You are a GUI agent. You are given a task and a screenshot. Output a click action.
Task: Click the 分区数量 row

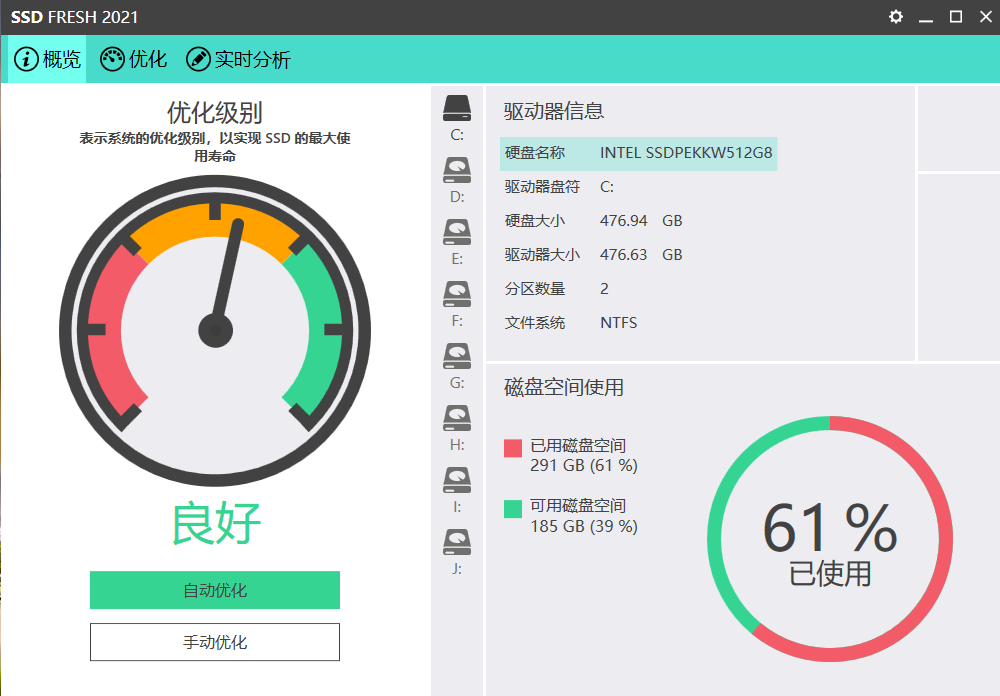[557, 289]
